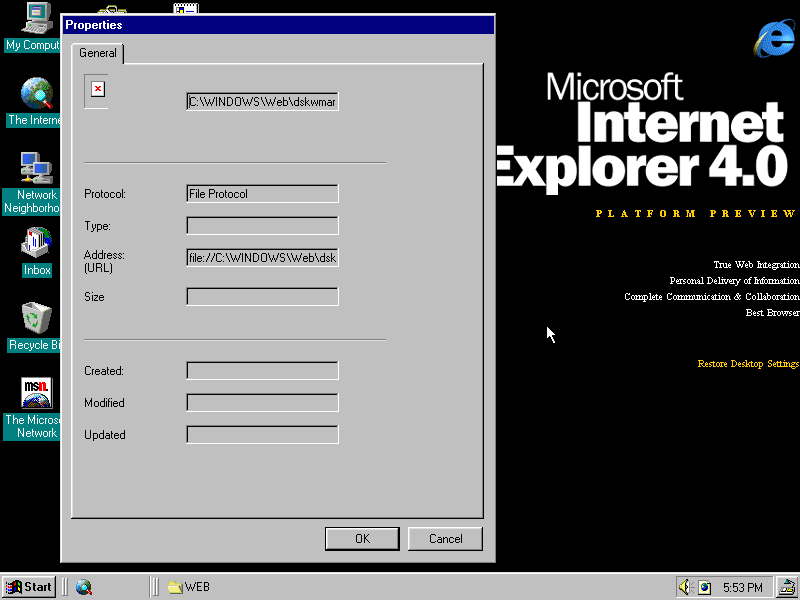Viewport: 800px width, 600px height.
Task: Open the Start menu
Action: [30, 587]
